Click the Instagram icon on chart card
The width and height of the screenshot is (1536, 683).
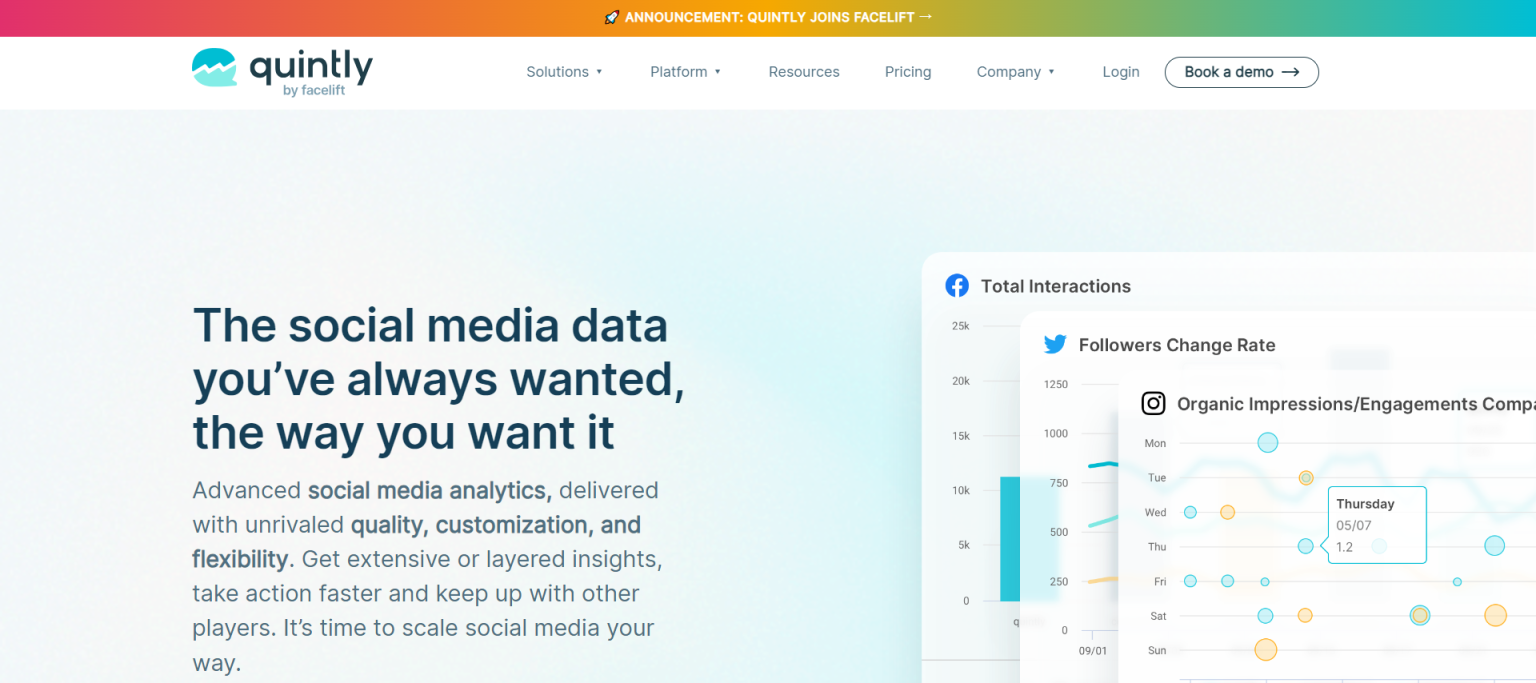(x=1154, y=403)
